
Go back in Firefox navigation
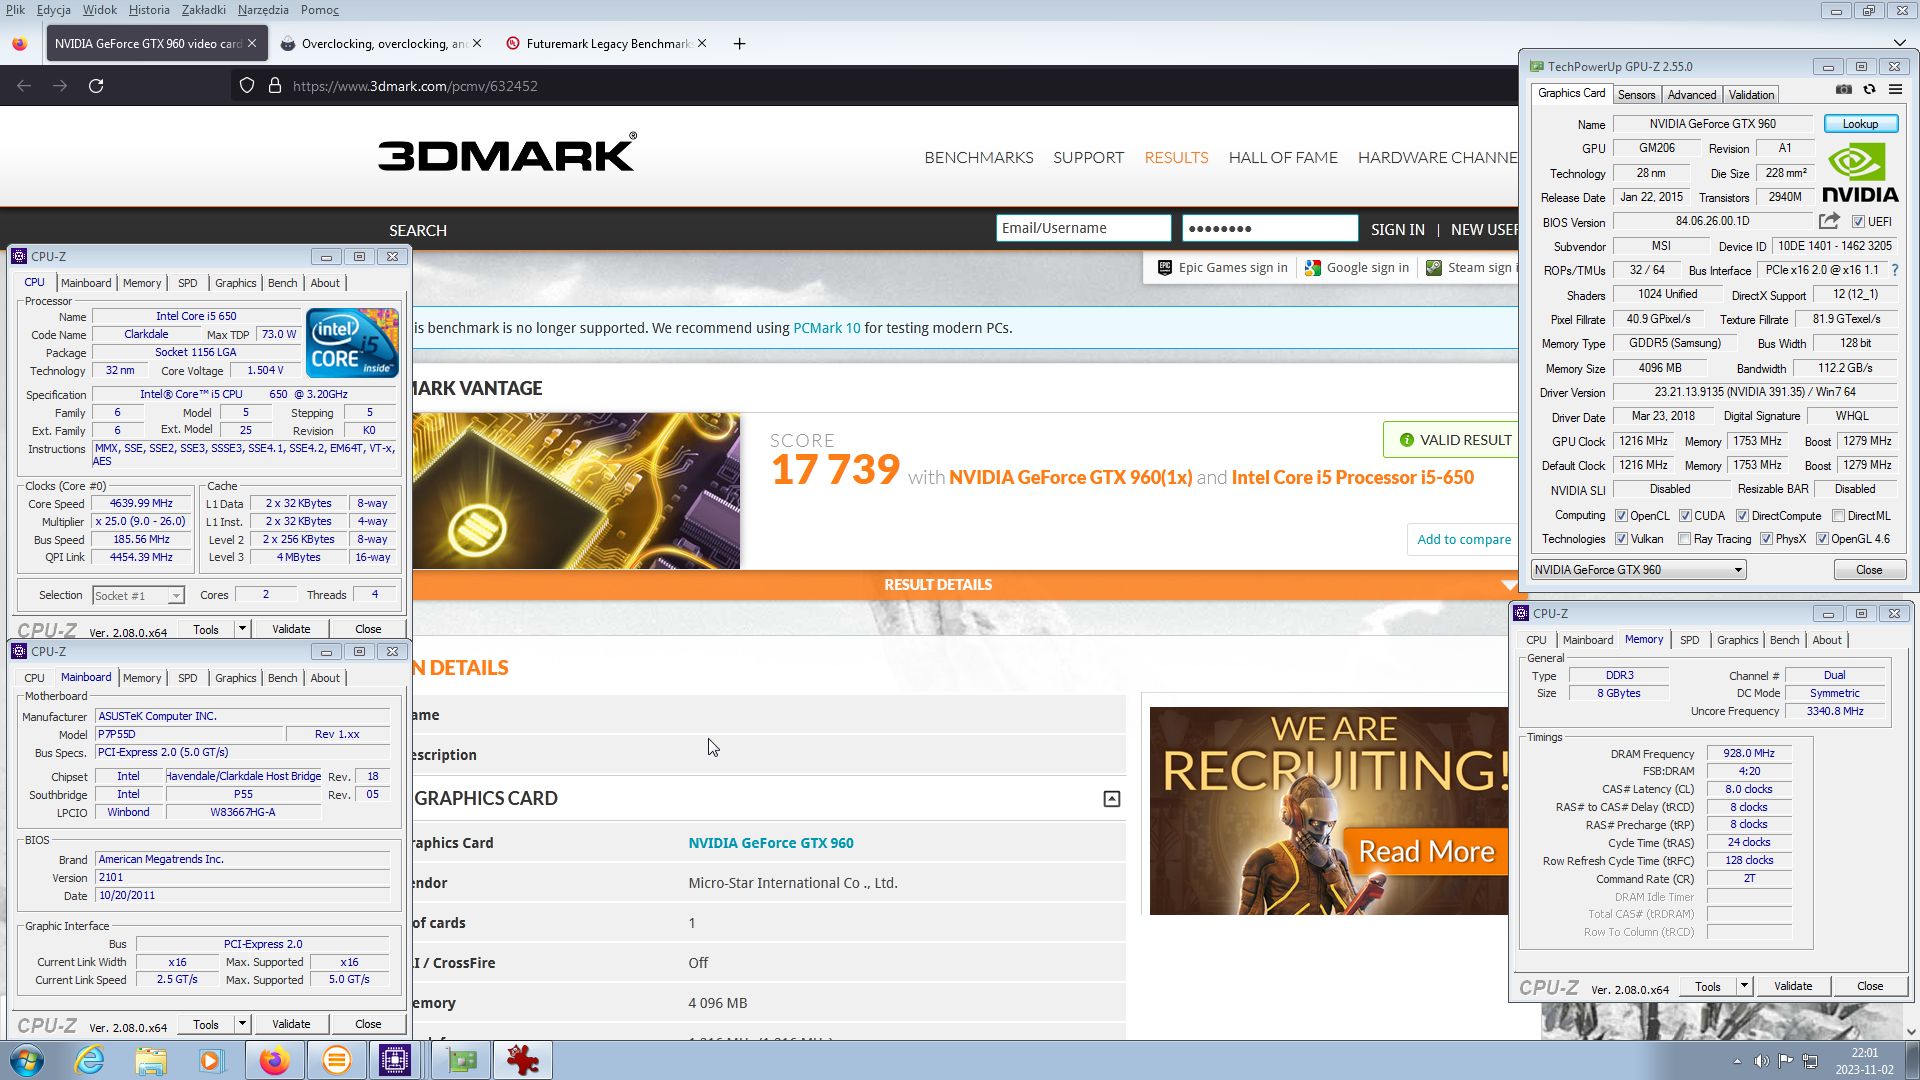24,86
